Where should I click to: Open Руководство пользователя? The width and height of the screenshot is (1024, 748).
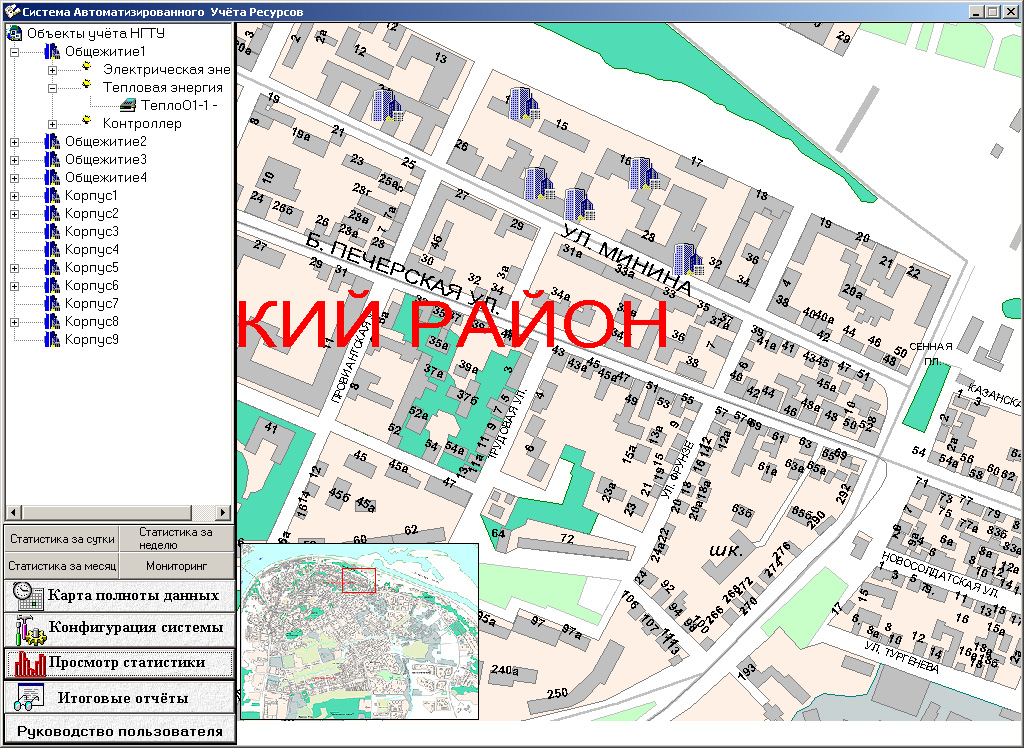tap(120, 731)
